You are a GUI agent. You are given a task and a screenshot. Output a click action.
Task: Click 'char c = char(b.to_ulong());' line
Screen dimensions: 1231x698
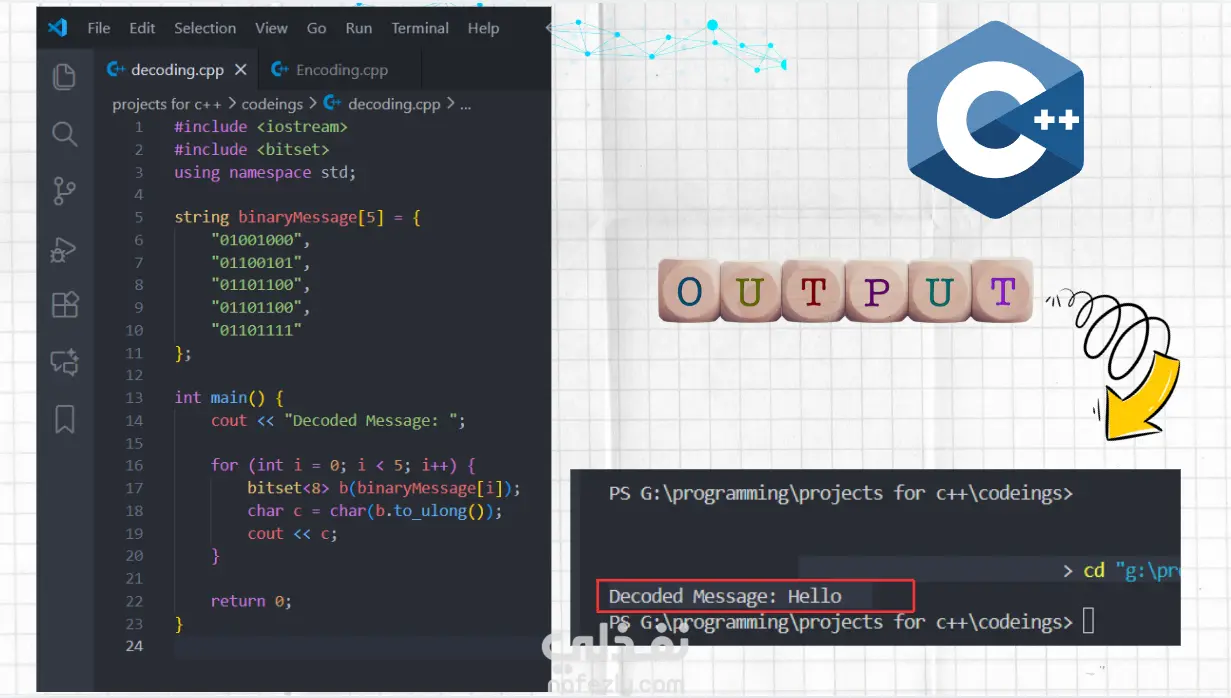pos(375,511)
